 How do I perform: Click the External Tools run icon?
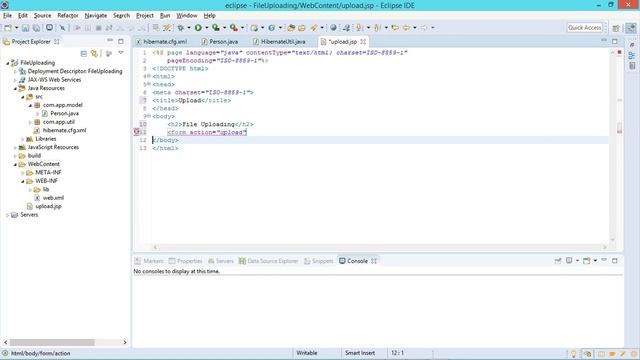tap(234, 28)
